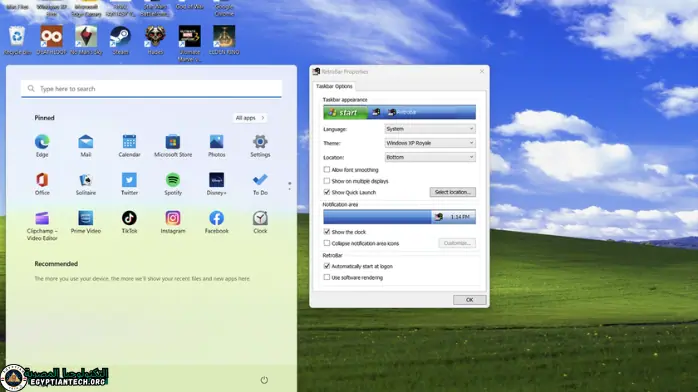Open the Clock pinned app
Viewport: 698px width, 392px height.
pos(260,222)
